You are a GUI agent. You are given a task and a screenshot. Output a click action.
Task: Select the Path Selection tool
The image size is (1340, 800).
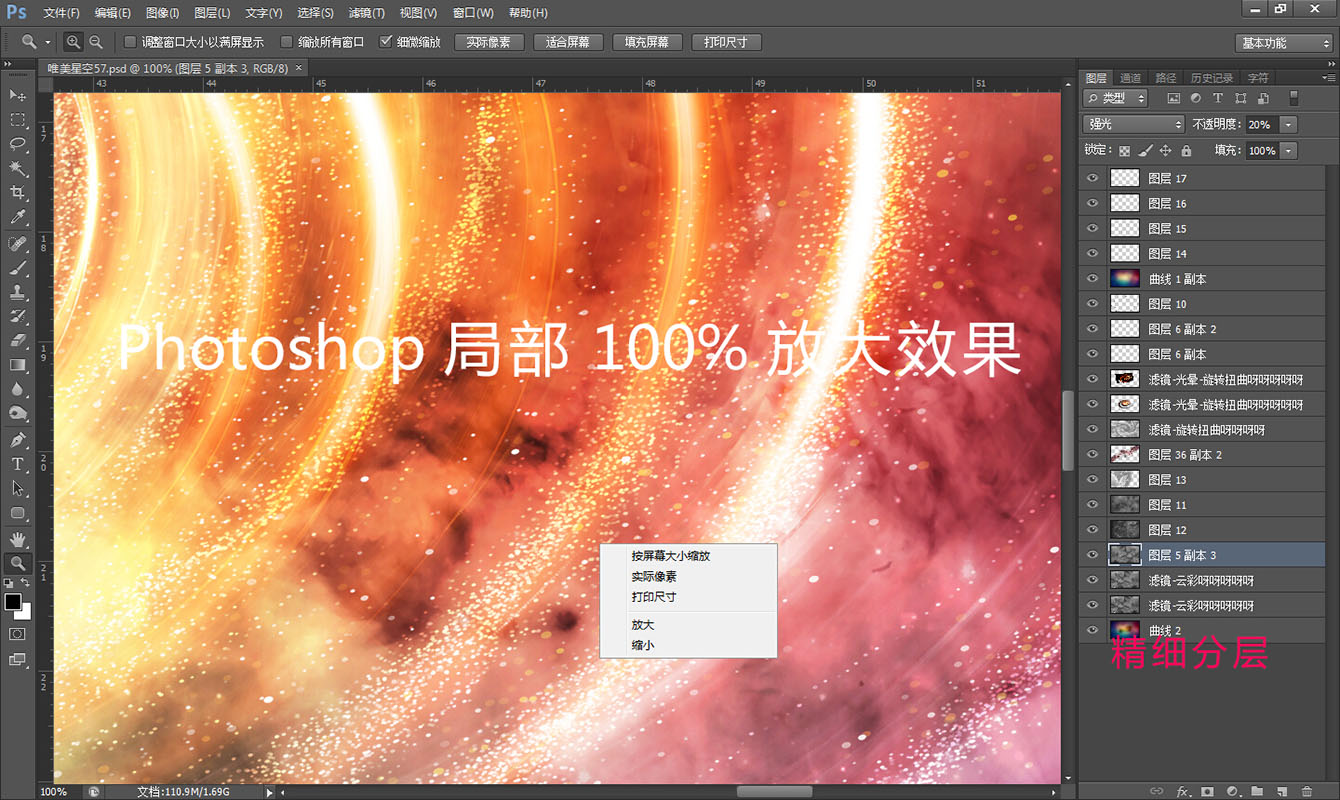(18, 488)
